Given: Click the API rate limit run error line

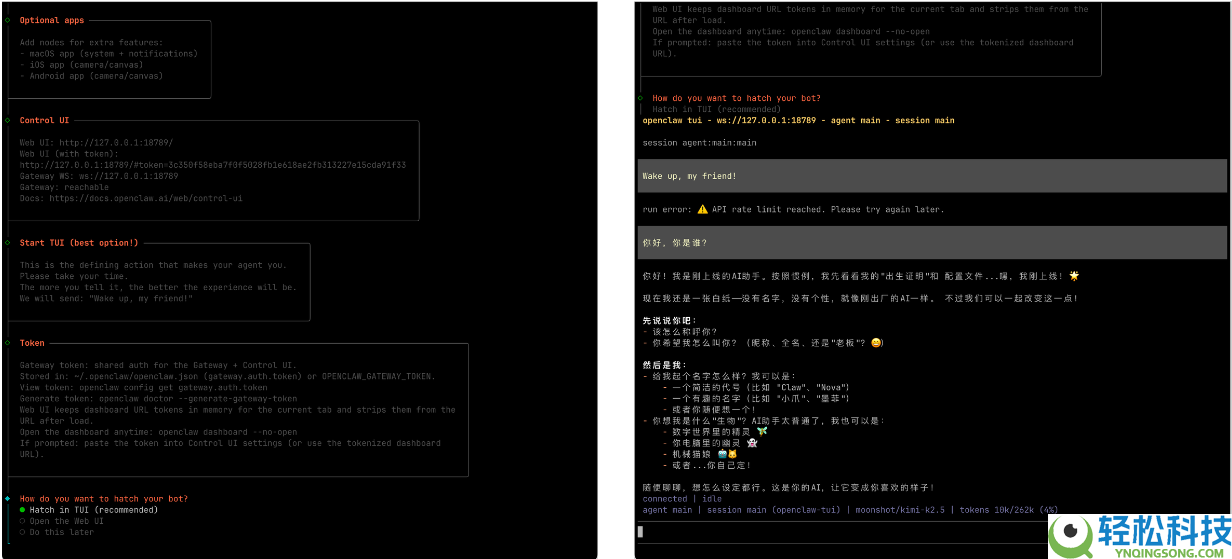Looking at the screenshot, I should click(793, 210).
